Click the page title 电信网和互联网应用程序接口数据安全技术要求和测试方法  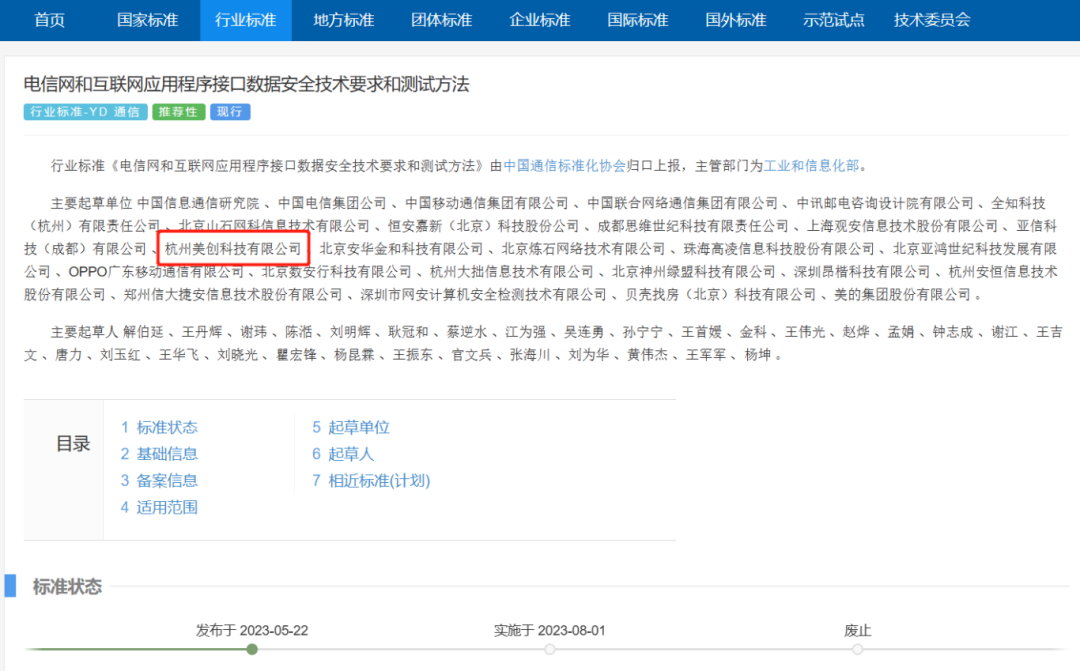(x=247, y=84)
